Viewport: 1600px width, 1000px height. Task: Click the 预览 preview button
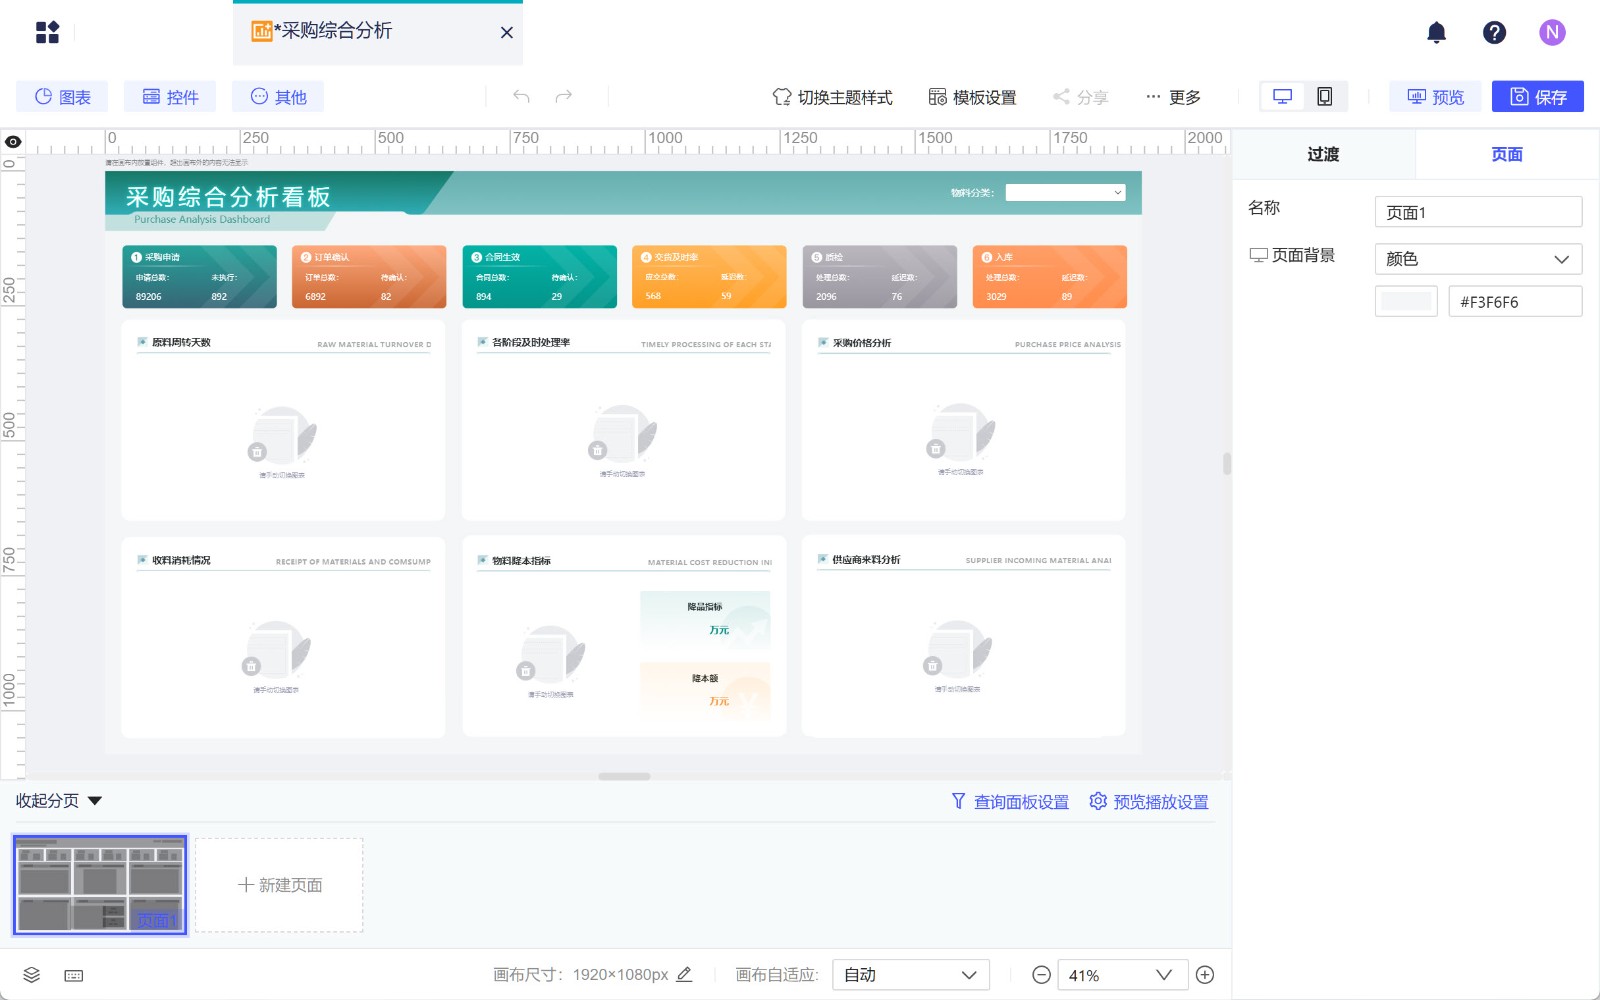[x=1435, y=96]
